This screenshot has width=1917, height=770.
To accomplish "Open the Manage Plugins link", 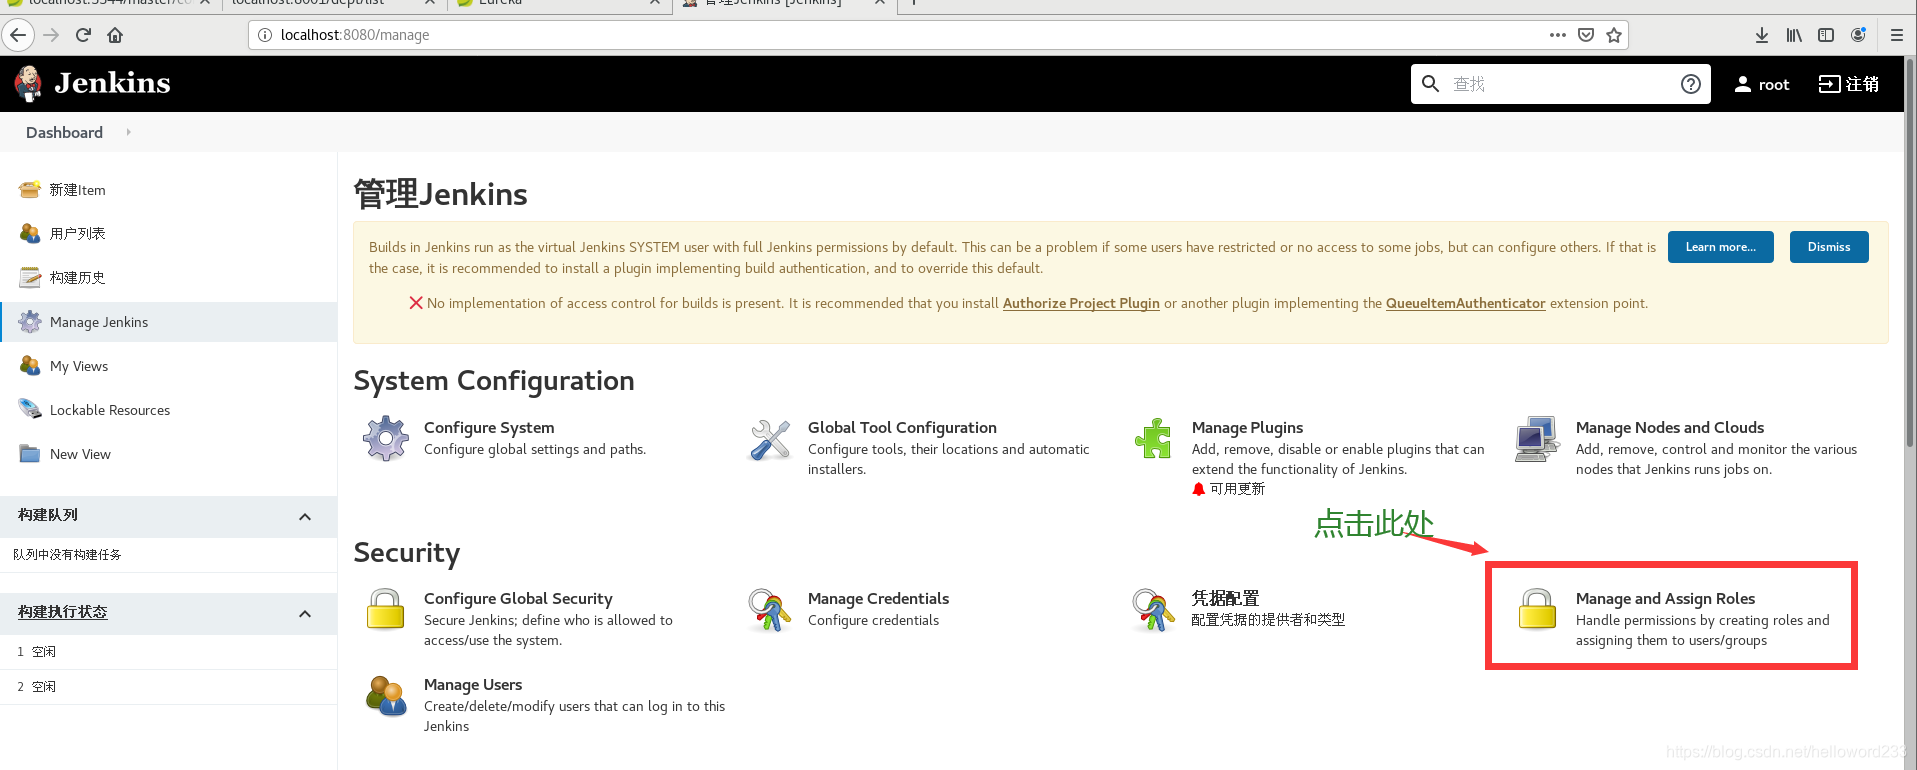I will [x=1247, y=427].
